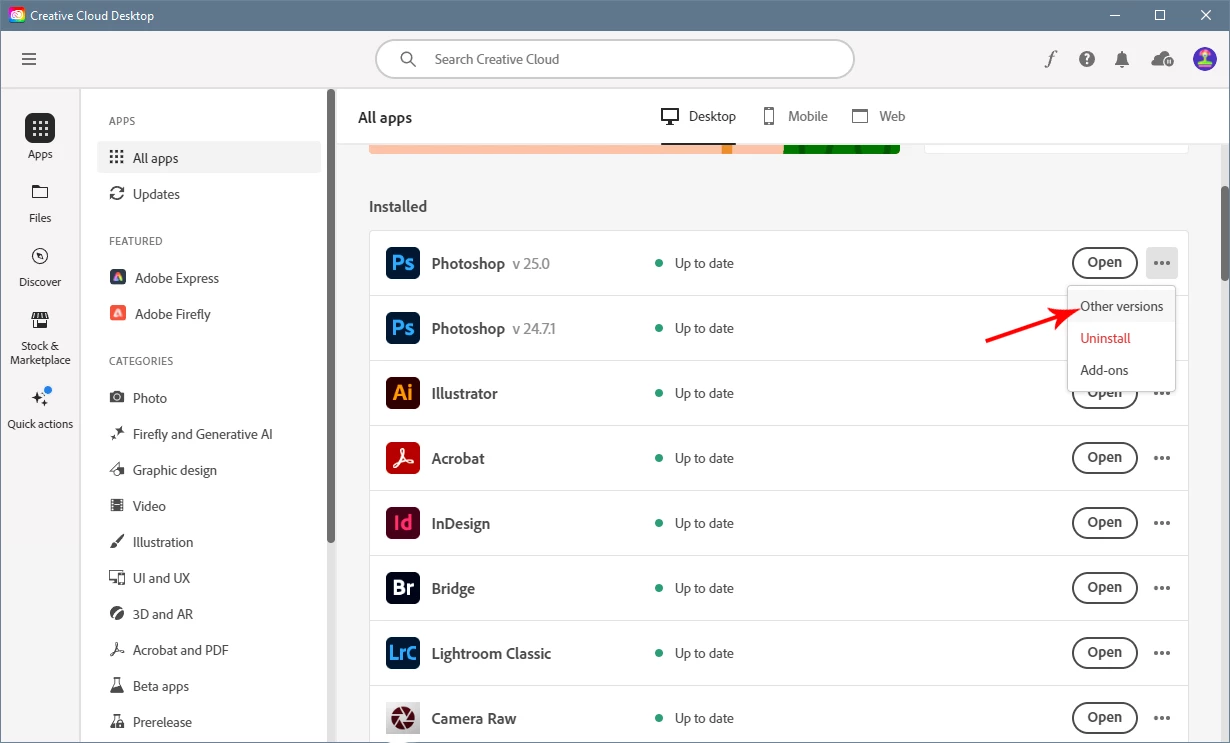Open the user profile avatar

tap(1205, 59)
